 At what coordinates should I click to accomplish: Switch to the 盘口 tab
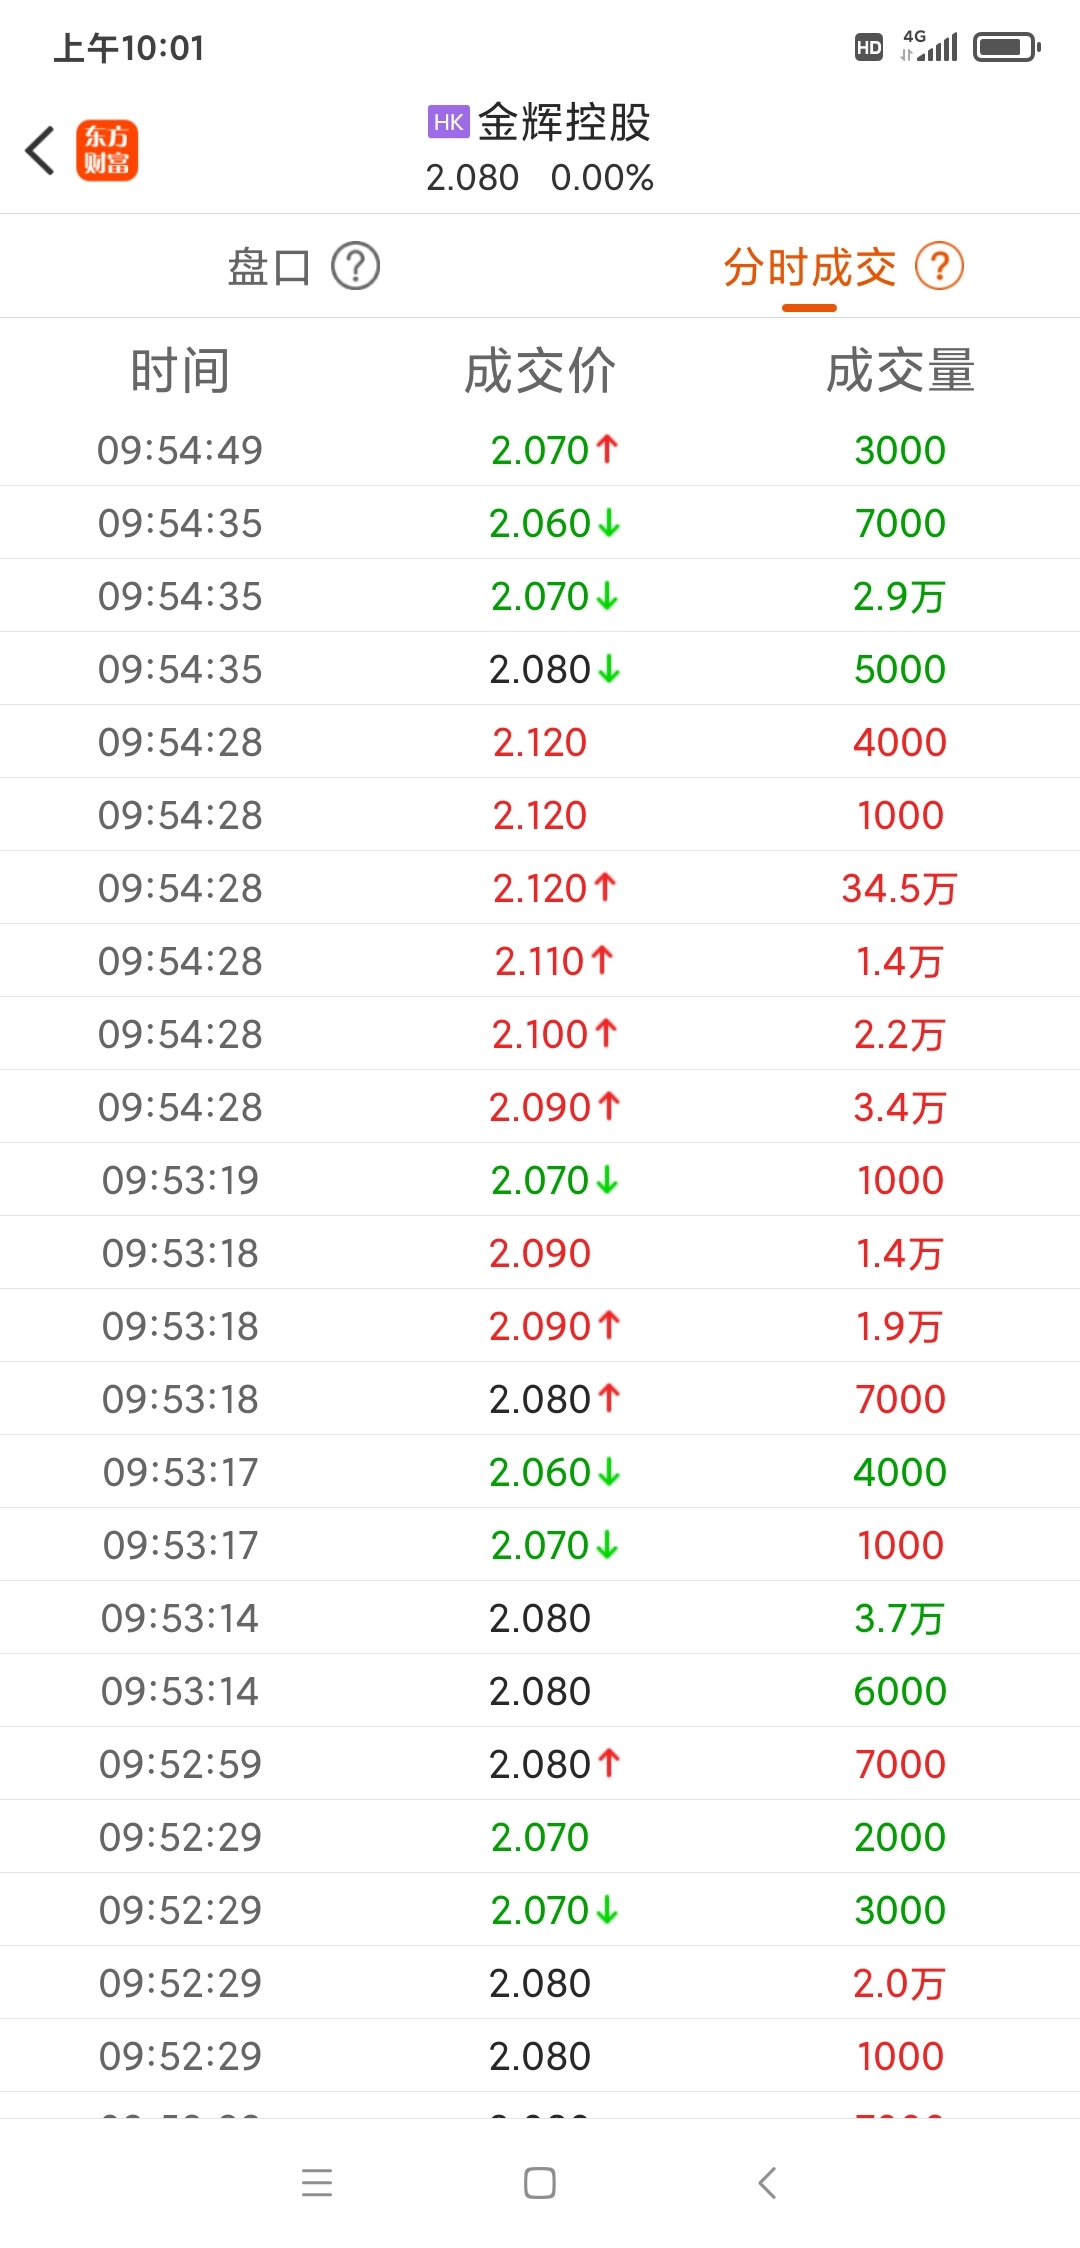click(270, 267)
